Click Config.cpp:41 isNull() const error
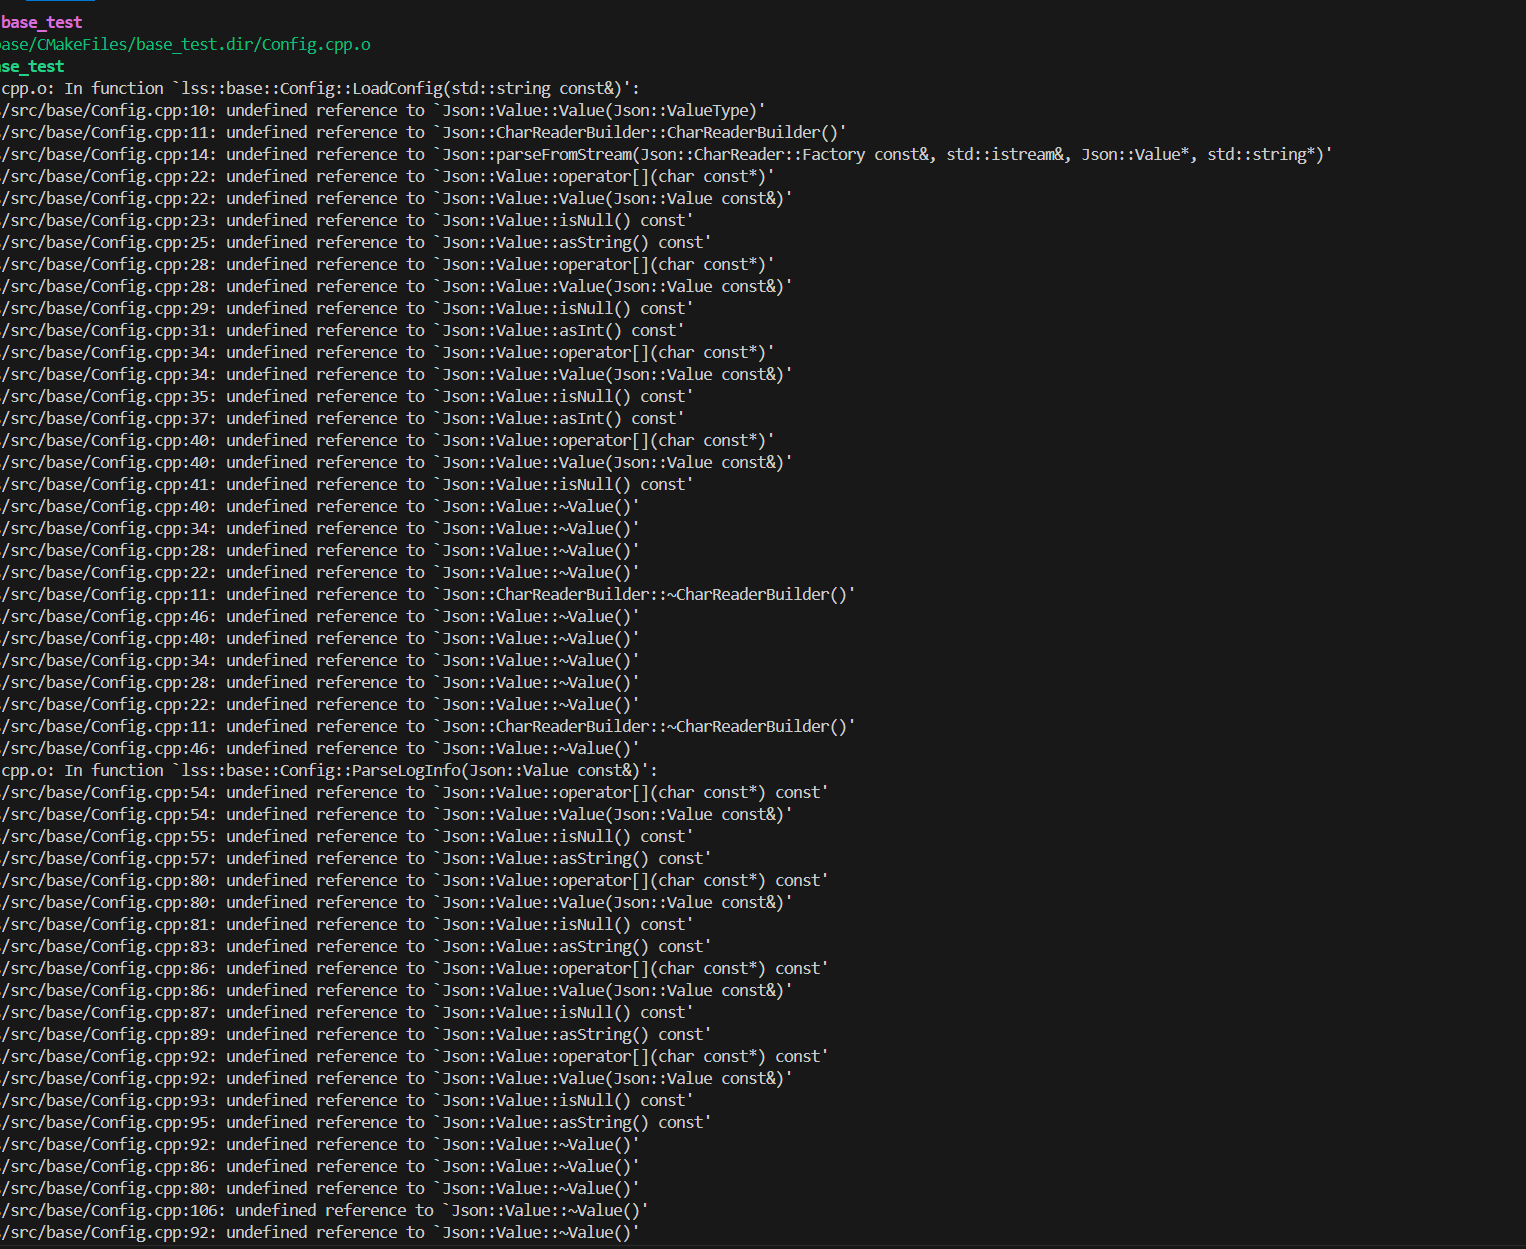 [347, 484]
